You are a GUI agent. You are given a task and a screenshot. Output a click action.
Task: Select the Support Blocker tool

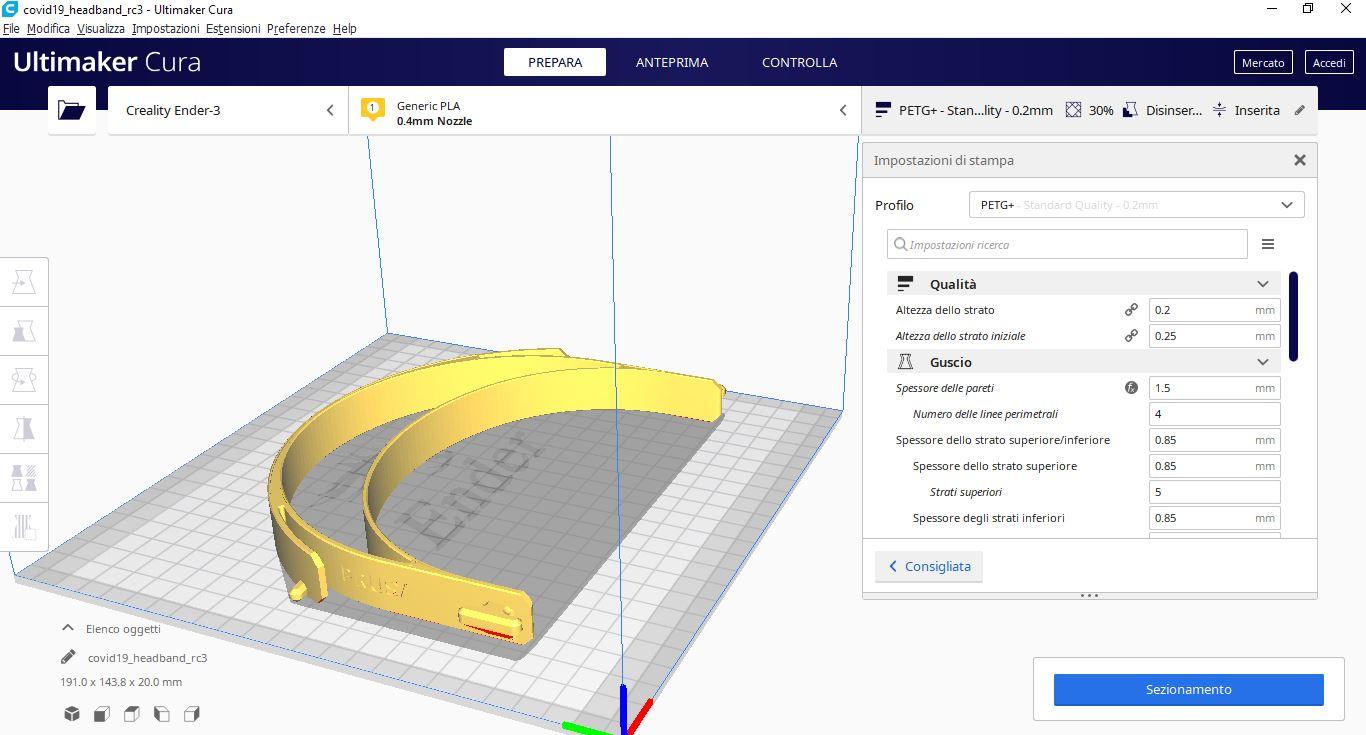pos(24,526)
